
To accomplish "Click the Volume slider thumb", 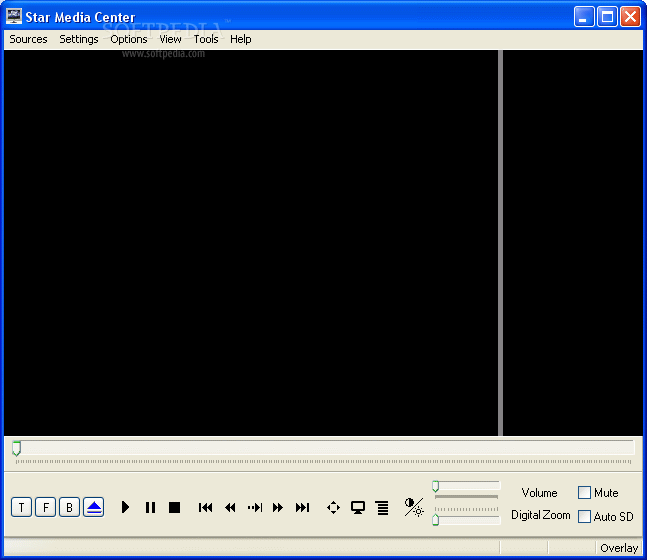I will tap(435, 486).
